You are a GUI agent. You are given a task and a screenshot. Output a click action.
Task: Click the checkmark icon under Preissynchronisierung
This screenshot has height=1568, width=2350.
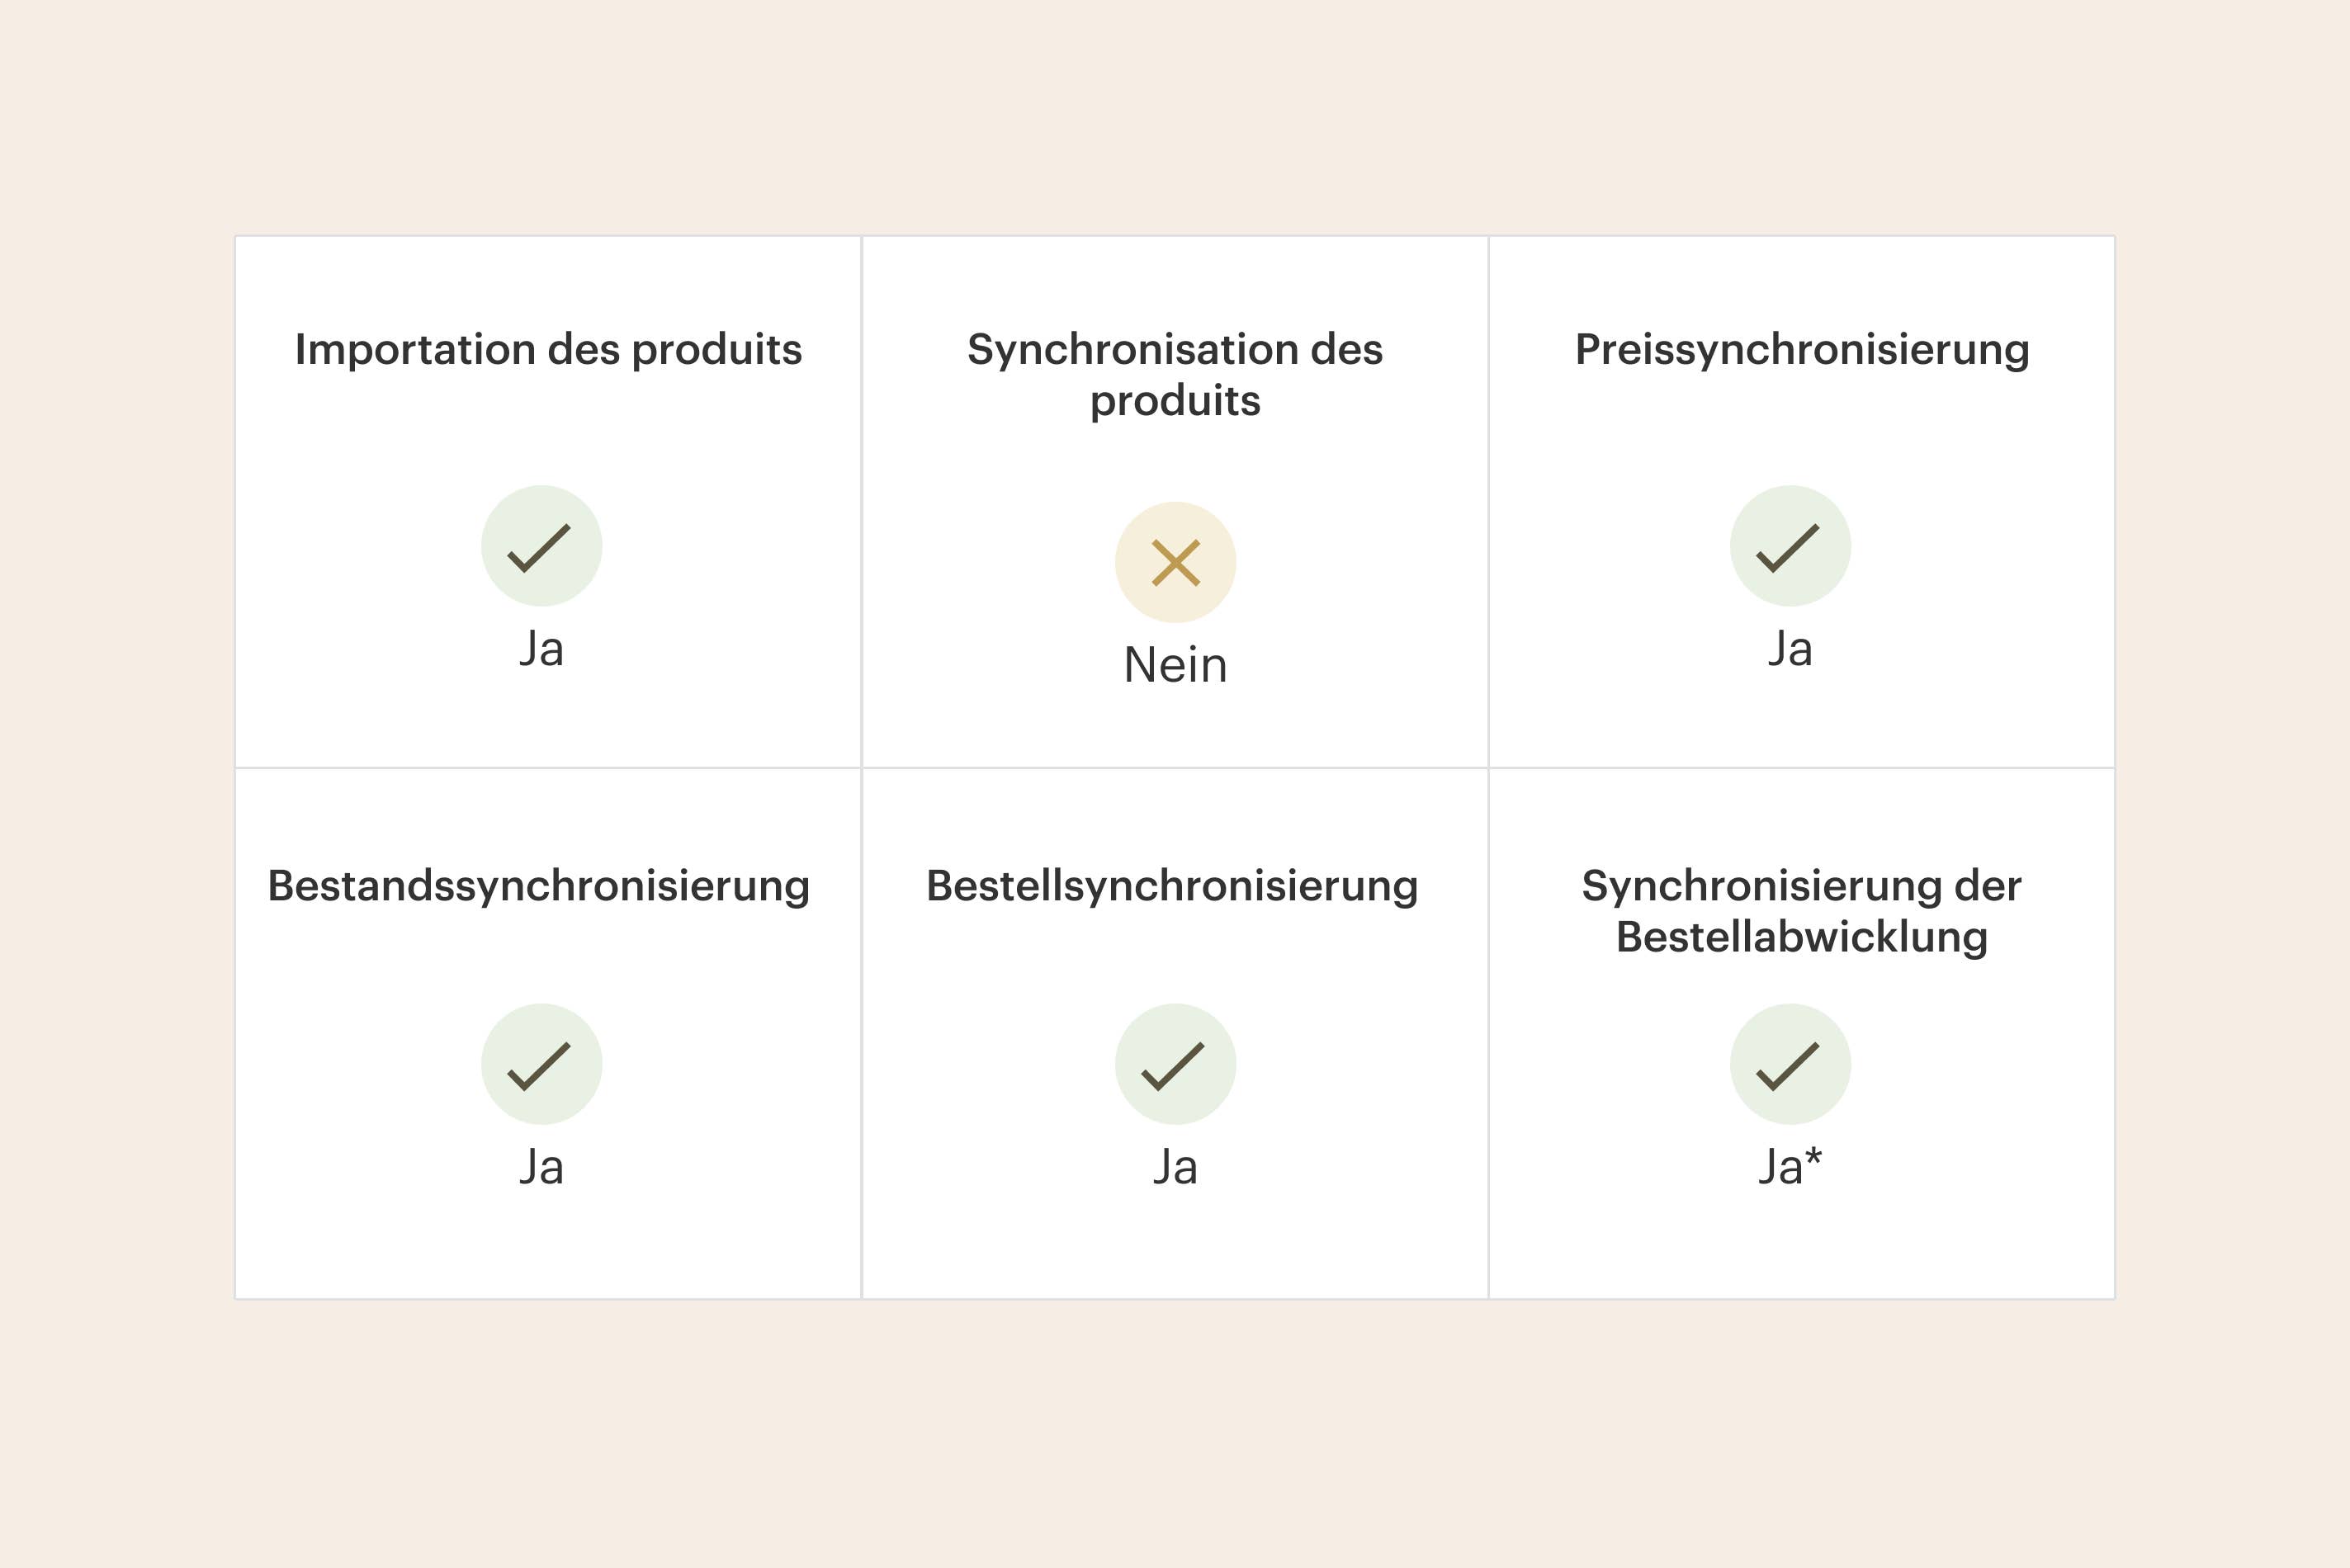click(1790, 546)
